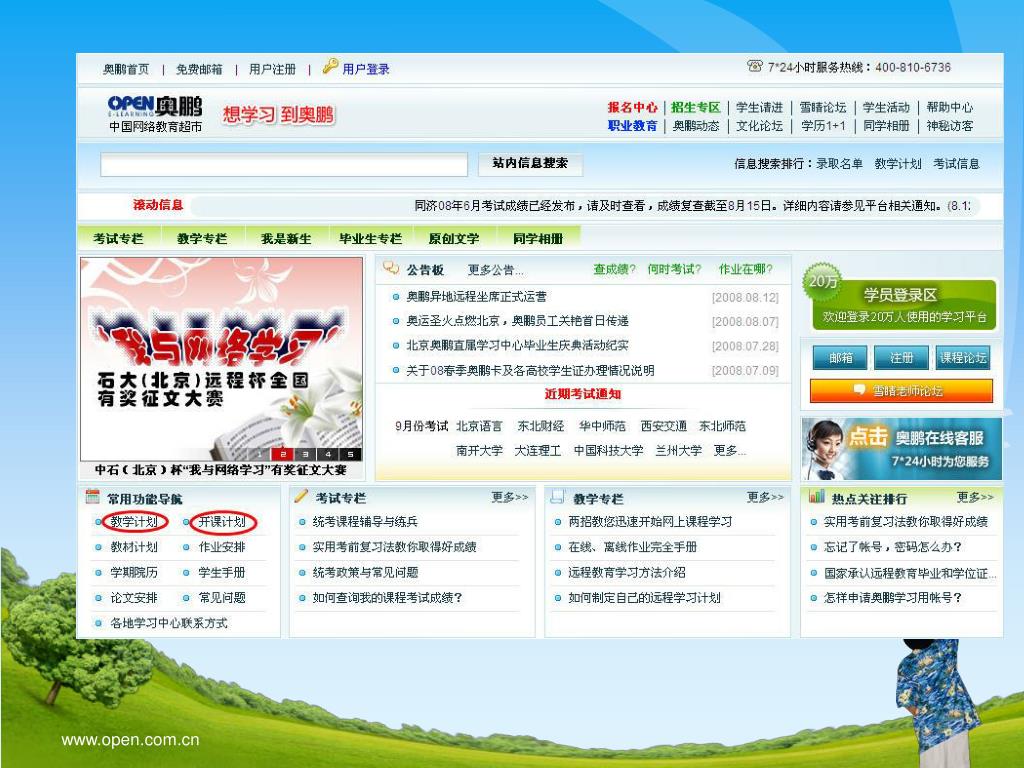This screenshot has height=768, width=1024.
Task: Click the pencil icon beside 考试专栏 panel
Action: point(301,496)
